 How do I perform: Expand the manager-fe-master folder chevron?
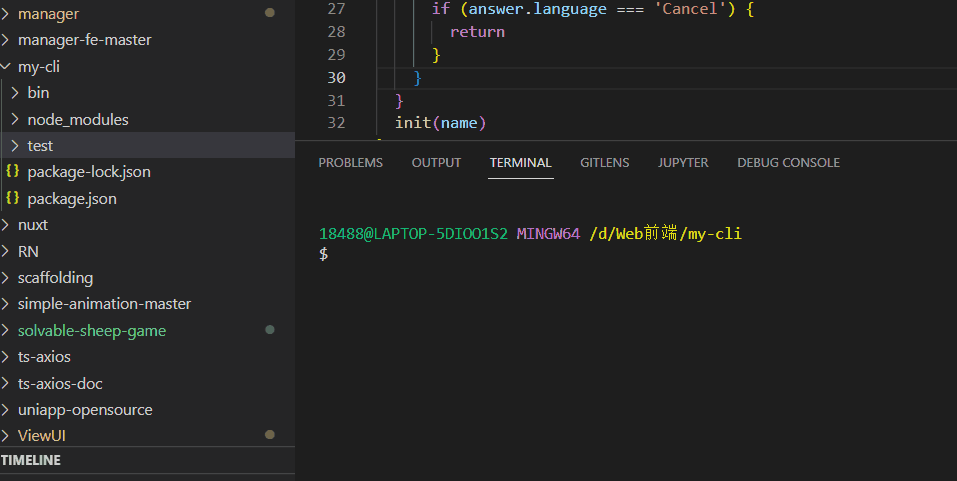(x=5, y=40)
